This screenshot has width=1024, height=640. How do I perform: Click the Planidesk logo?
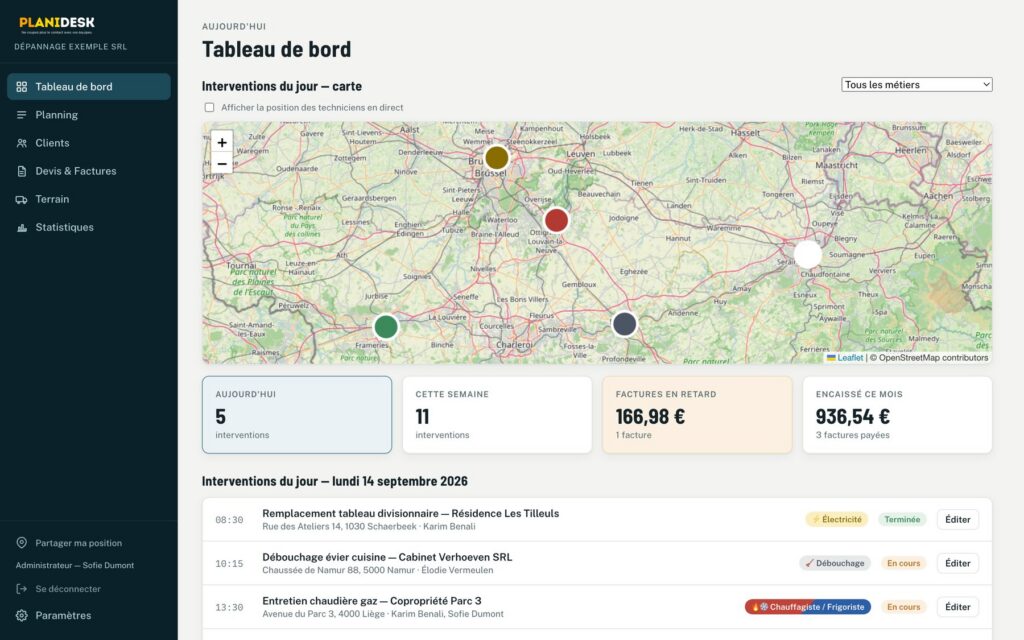coord(57,25)
